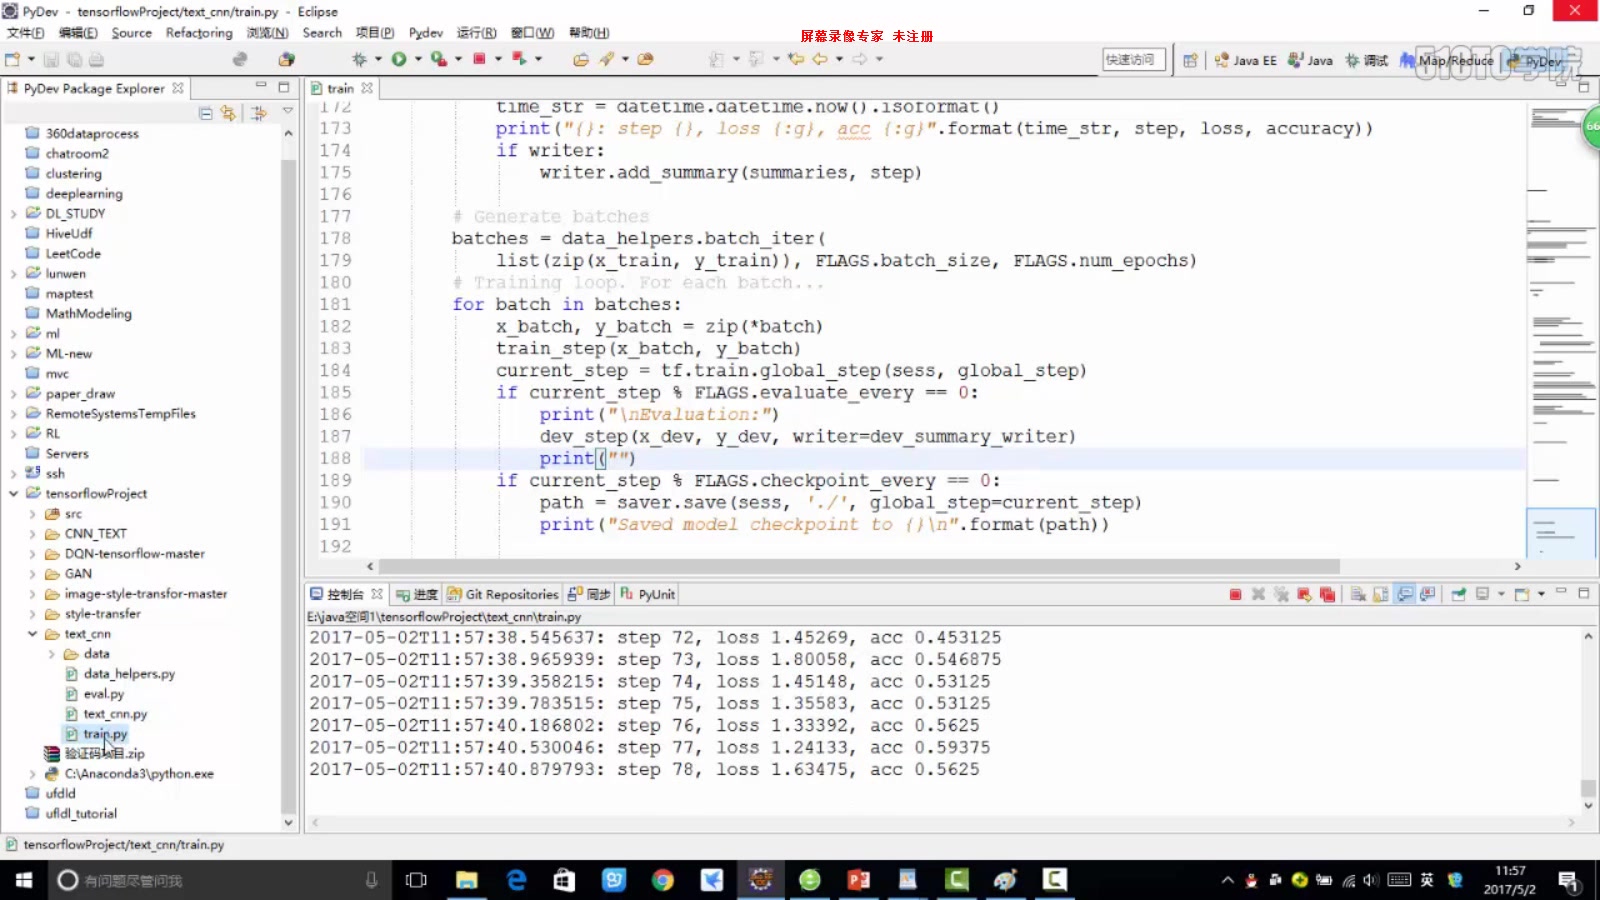Select the LeetCode project
The width and height of the screenshot is (1600, 900).
(x=73, y=253)
